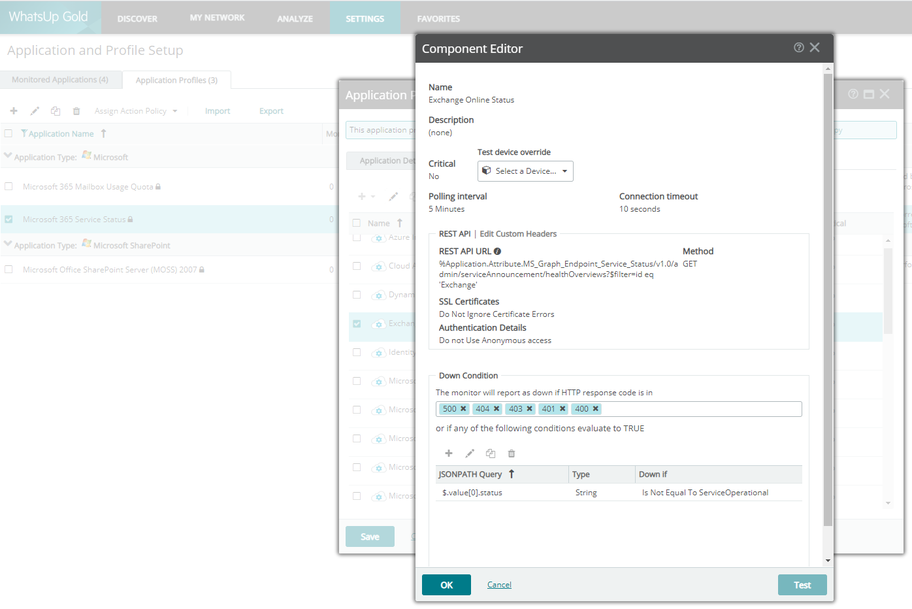
Task: Collapse Application Type Microsoft group
Action: coord(8,156)
